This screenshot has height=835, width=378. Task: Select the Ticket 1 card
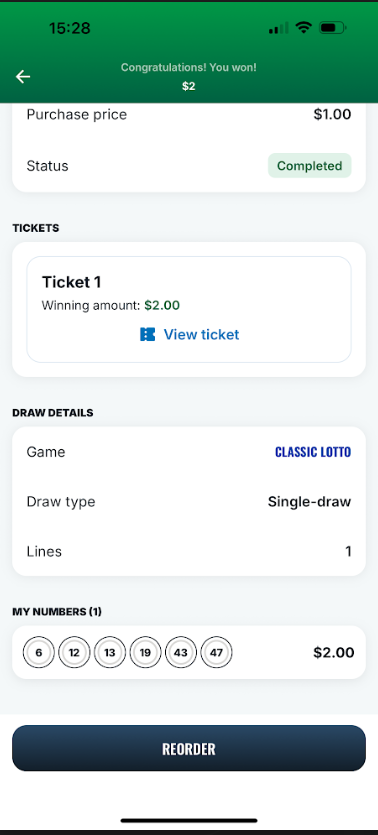(189, 309)
